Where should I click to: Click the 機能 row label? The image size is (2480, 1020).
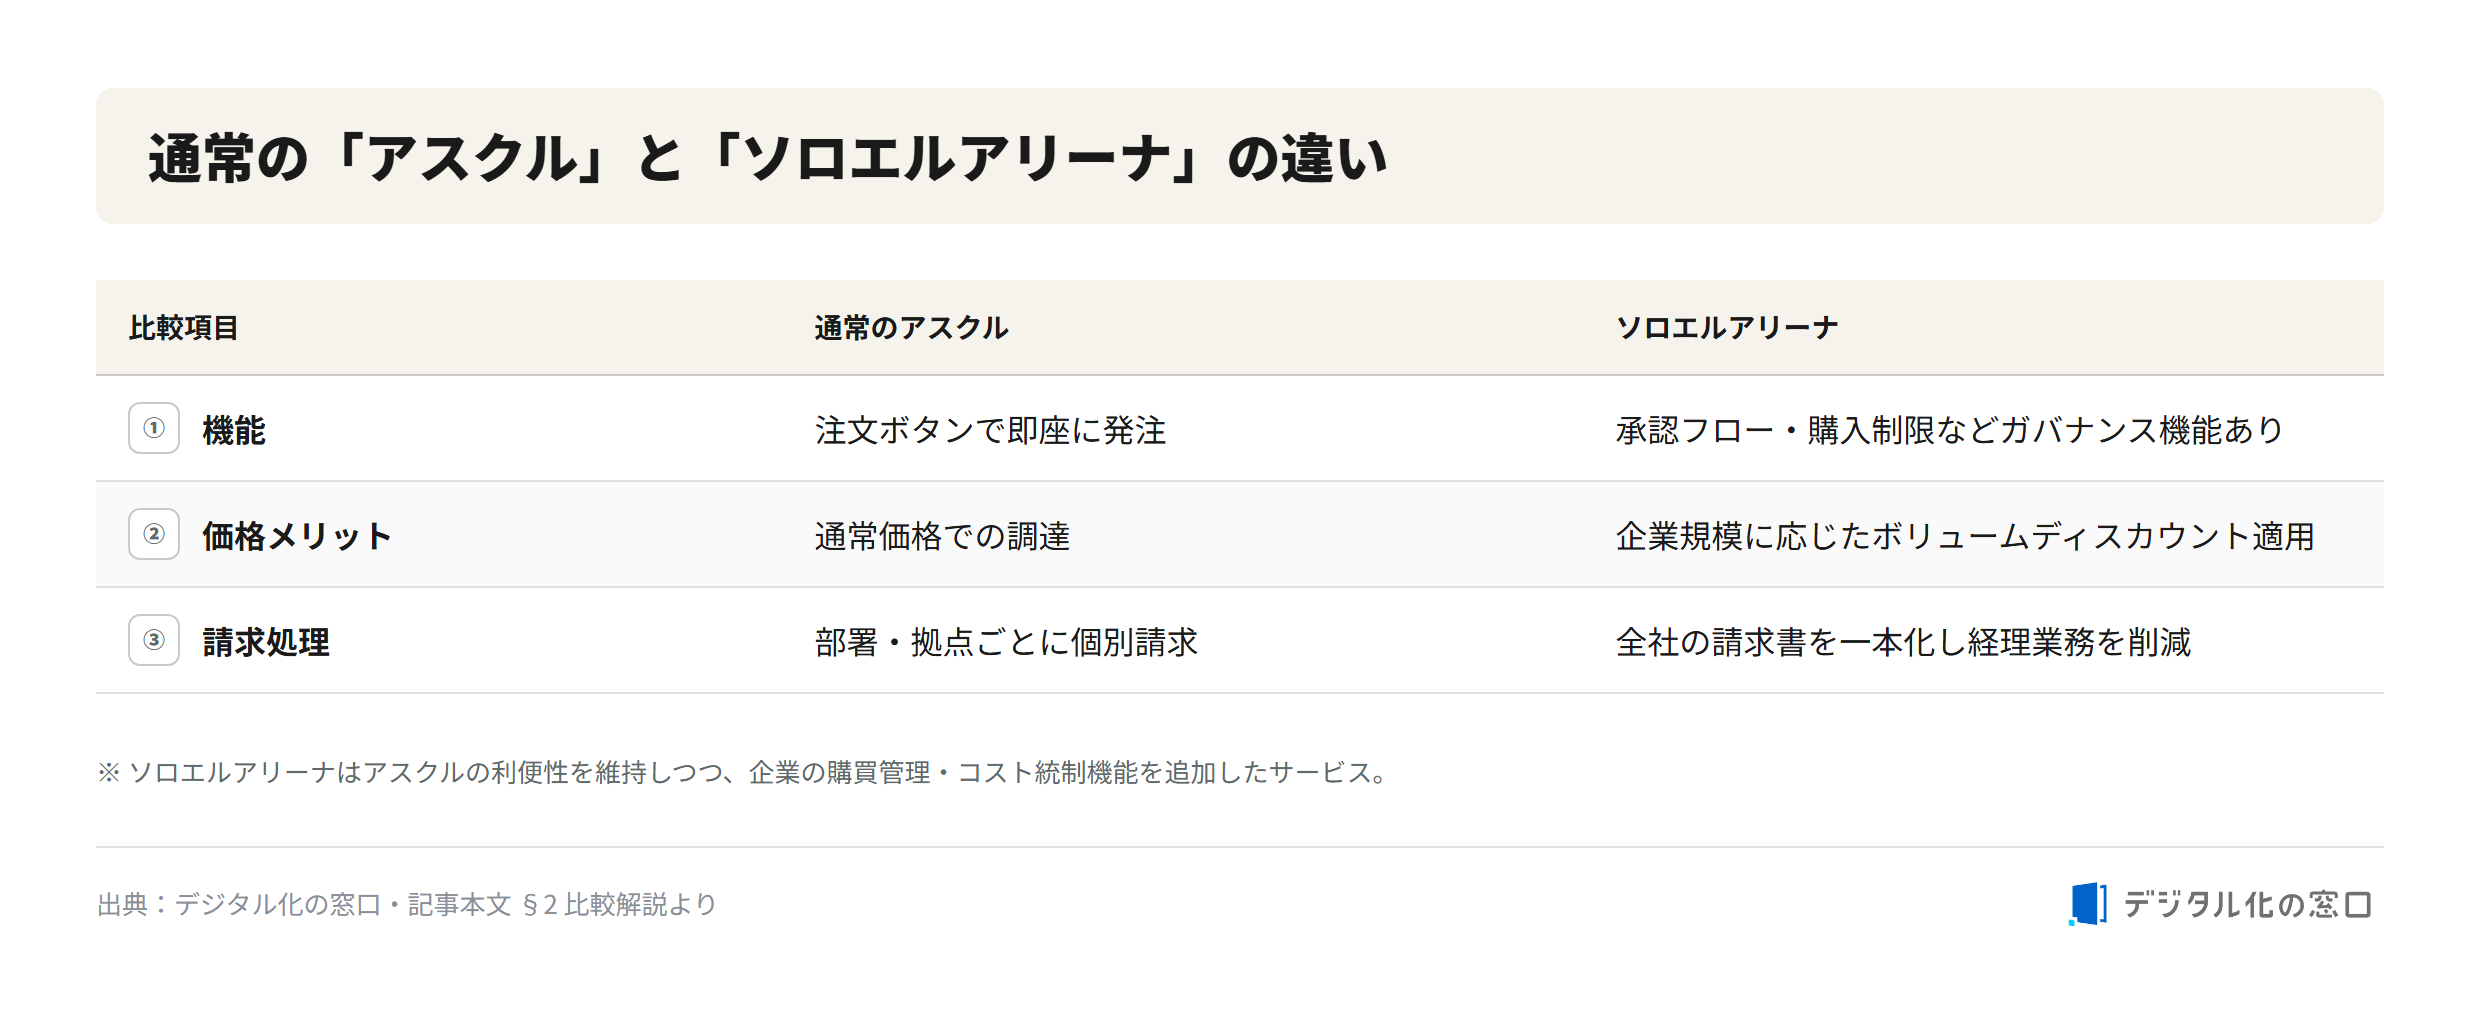pos(234,430)
